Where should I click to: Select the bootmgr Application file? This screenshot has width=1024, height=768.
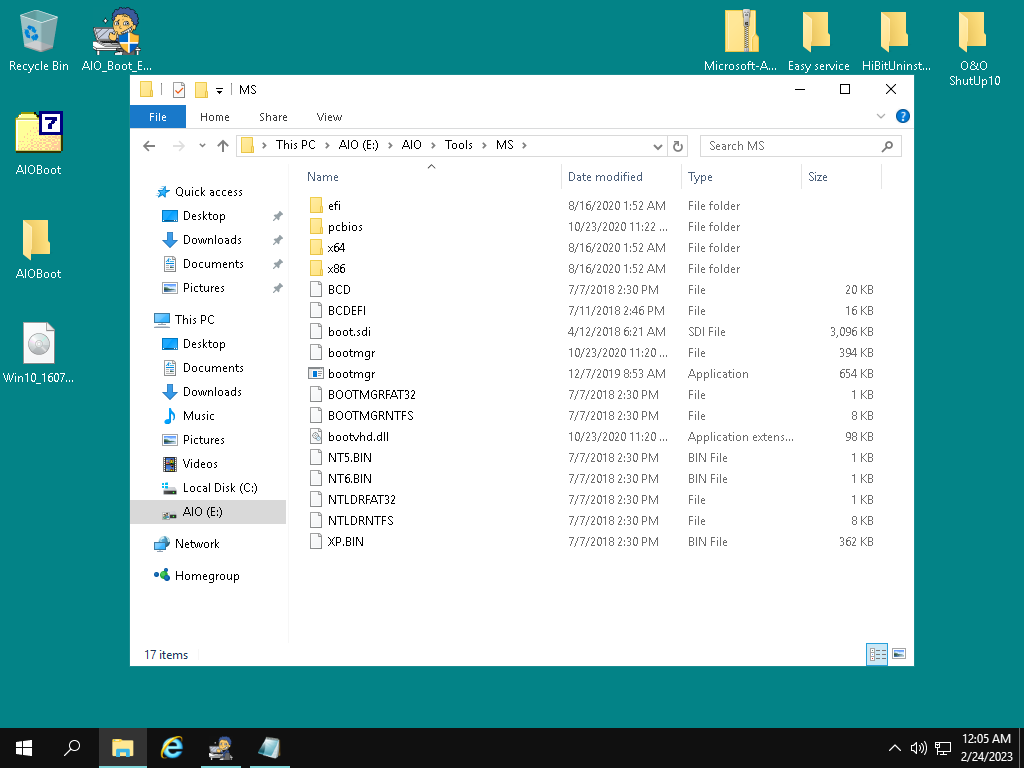tap(351, 374)
